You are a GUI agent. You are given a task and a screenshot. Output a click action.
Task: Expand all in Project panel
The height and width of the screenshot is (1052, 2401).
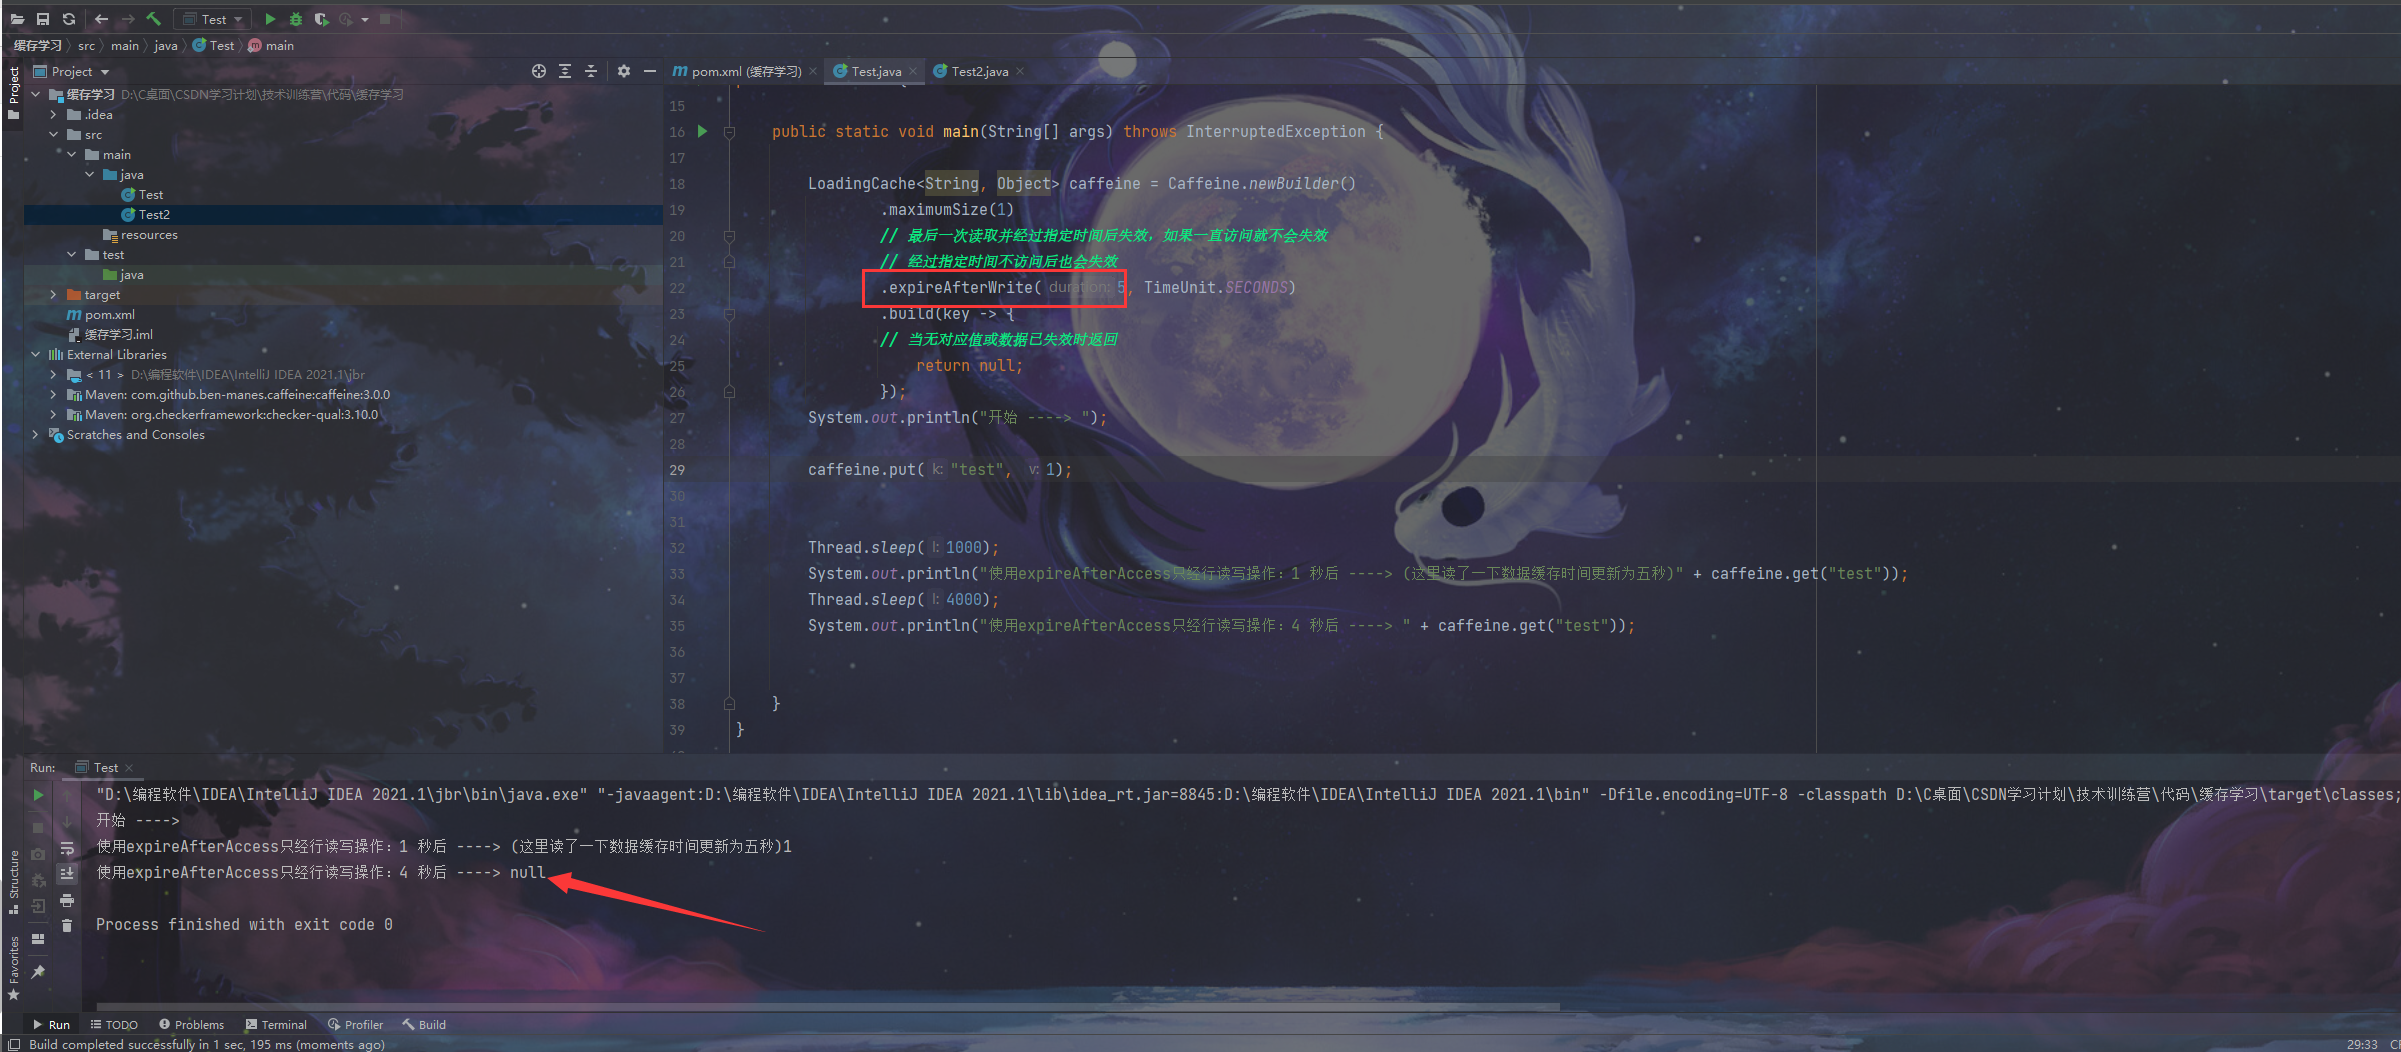[x=565, y=71]
